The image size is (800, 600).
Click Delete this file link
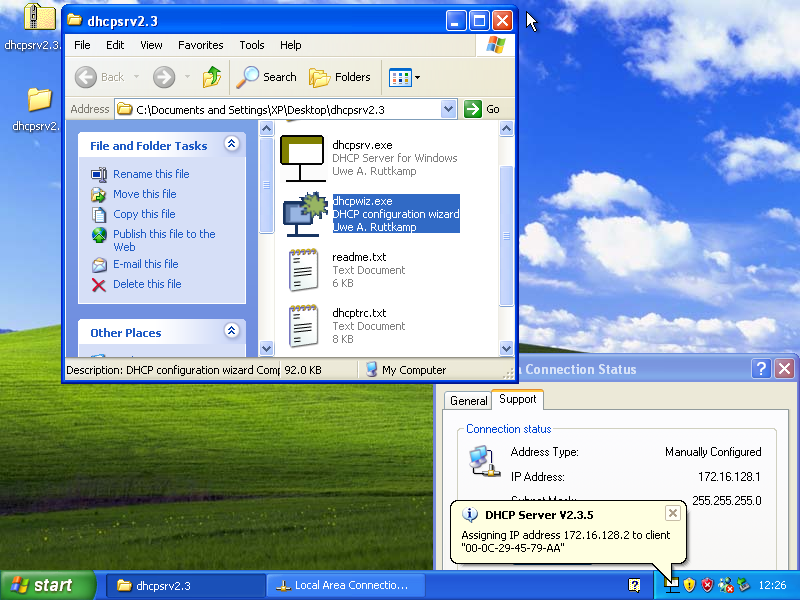pos(147,284)
